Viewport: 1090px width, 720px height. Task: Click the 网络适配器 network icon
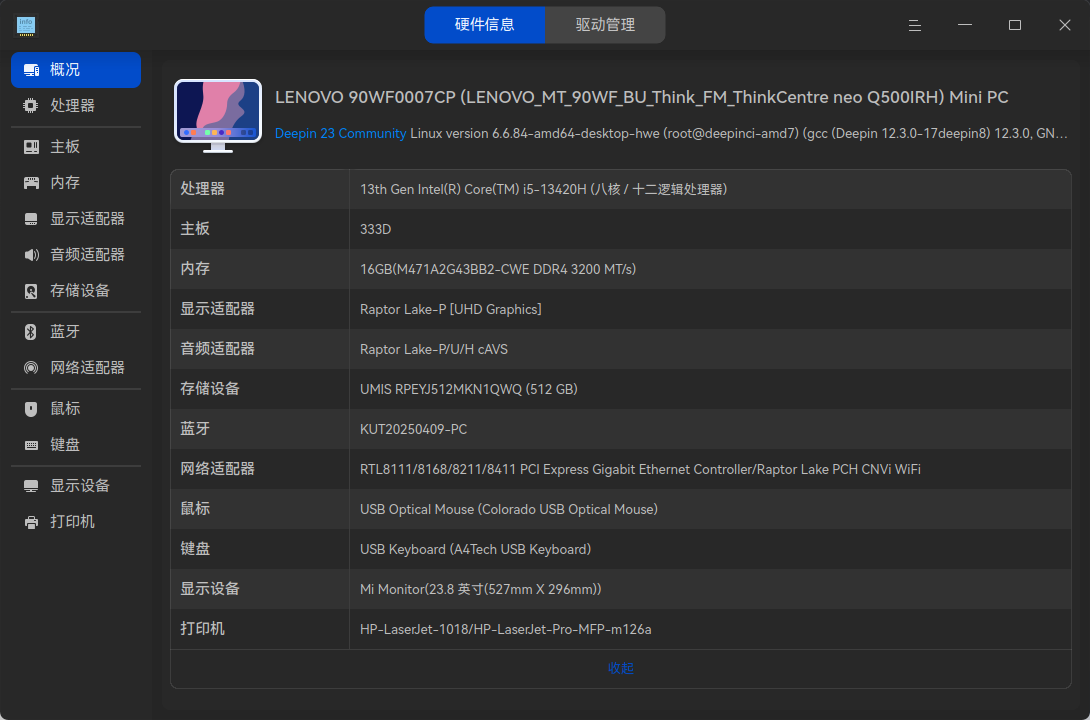click(x=31, y=368)
